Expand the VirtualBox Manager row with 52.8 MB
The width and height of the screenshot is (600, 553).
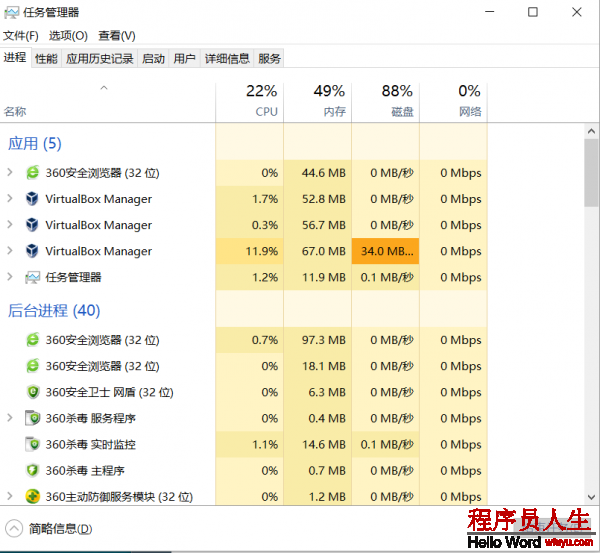[10, 198]
